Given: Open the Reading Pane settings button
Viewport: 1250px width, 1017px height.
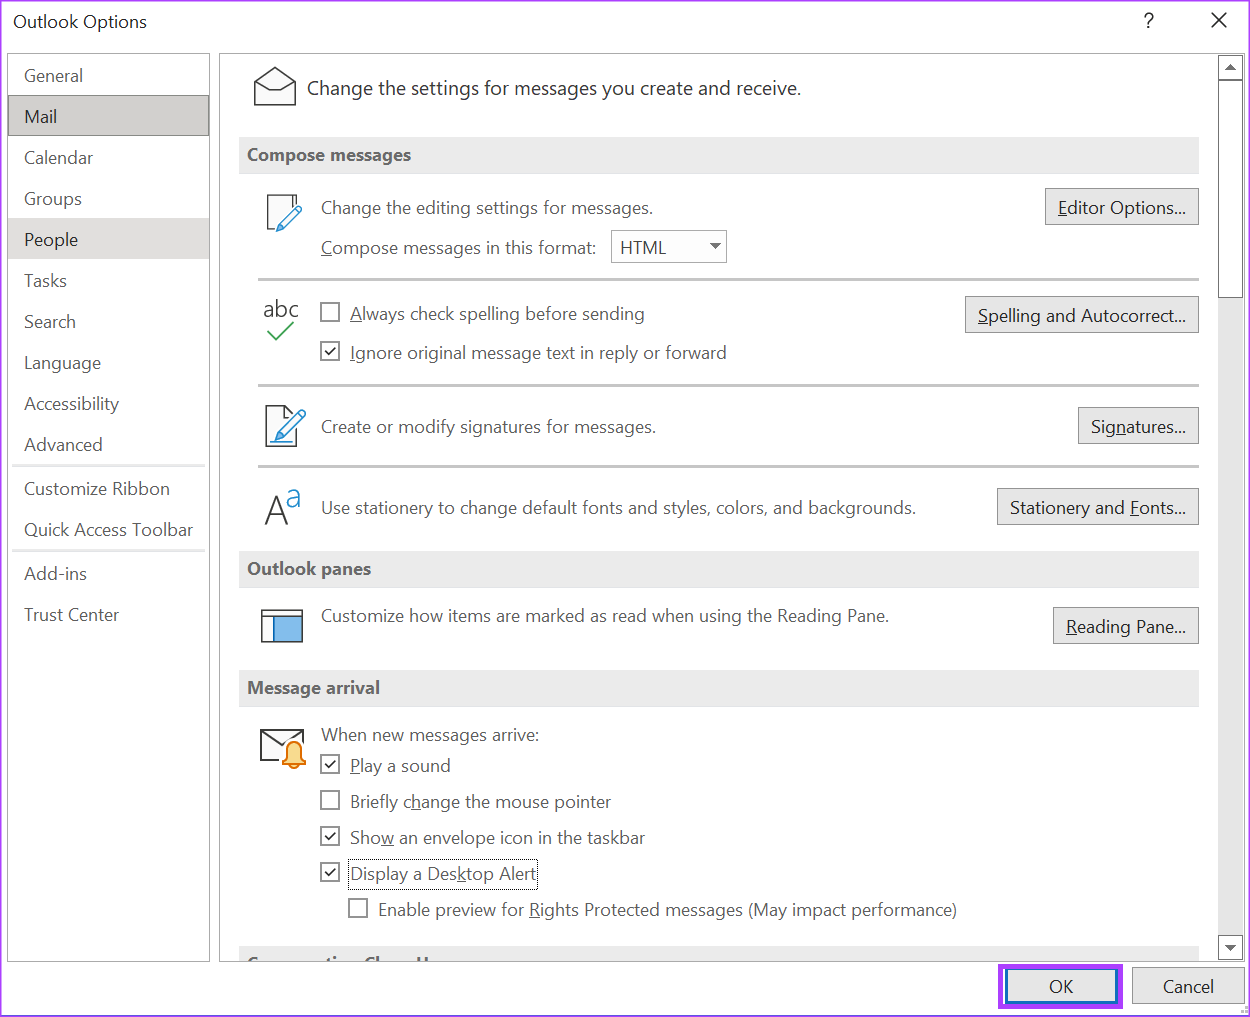Looking at the screenshot, I should pos(1125,626).
